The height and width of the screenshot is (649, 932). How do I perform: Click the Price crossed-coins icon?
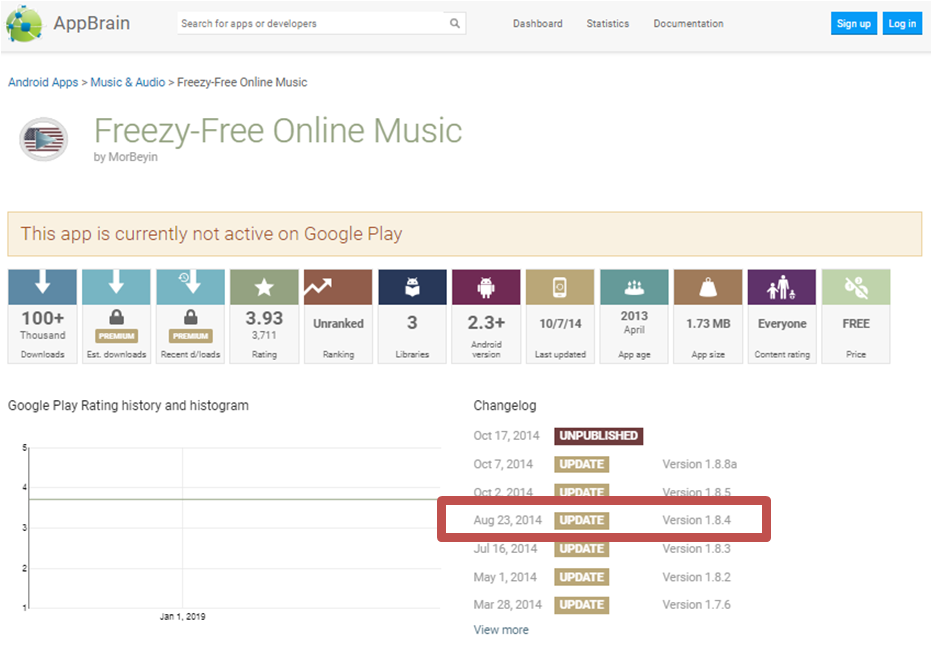click(x=856, y=287)
